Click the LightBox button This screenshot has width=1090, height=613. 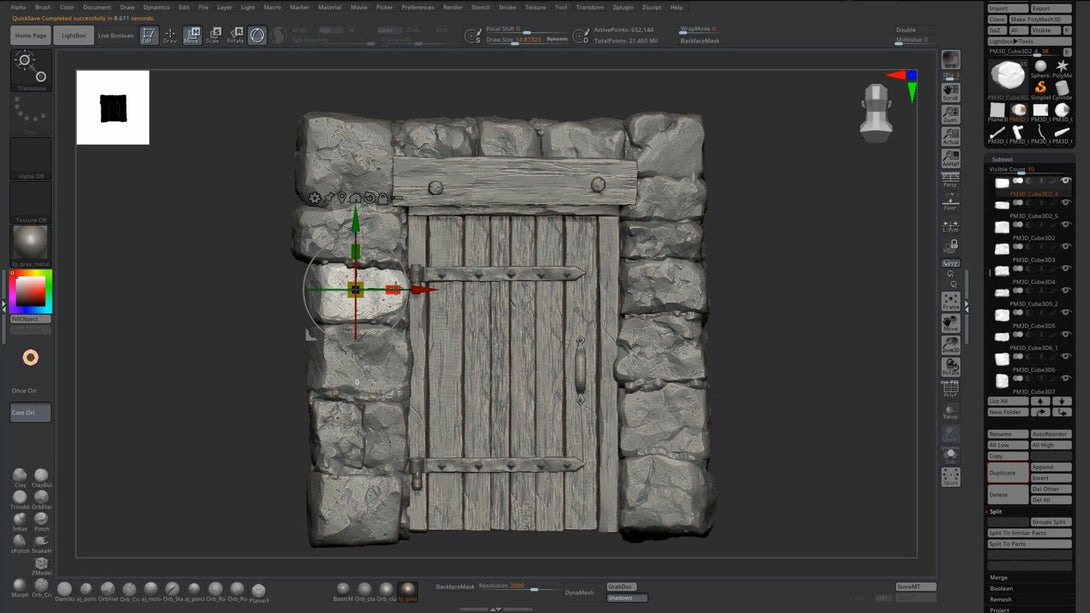[x=74, y=35]
